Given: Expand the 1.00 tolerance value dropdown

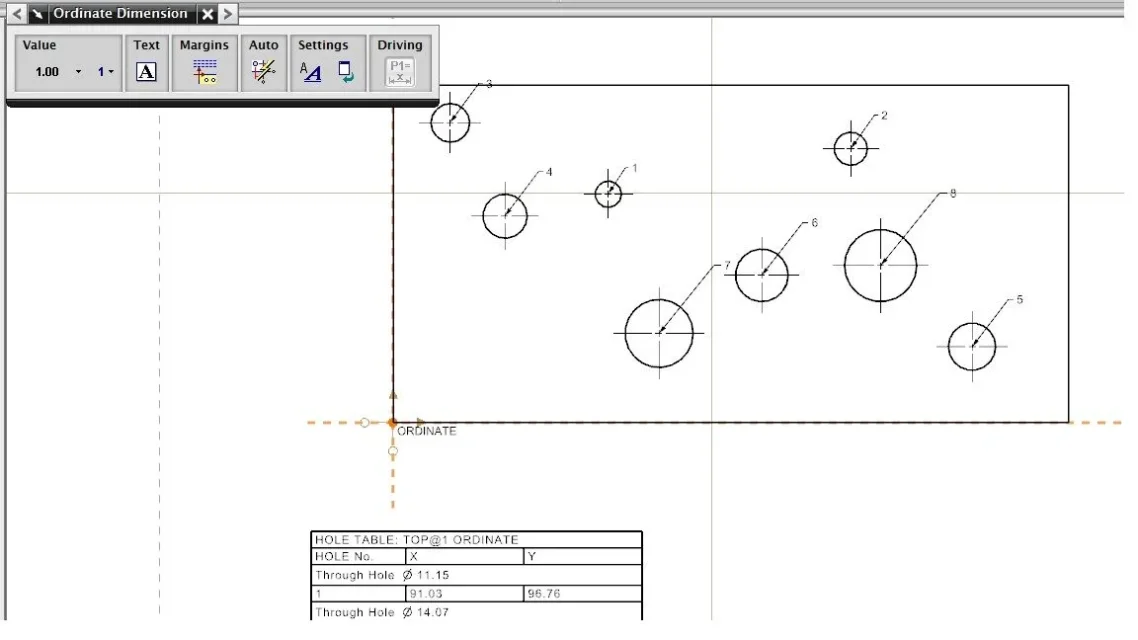Looking at the screenshot, I should coord(79,72).
